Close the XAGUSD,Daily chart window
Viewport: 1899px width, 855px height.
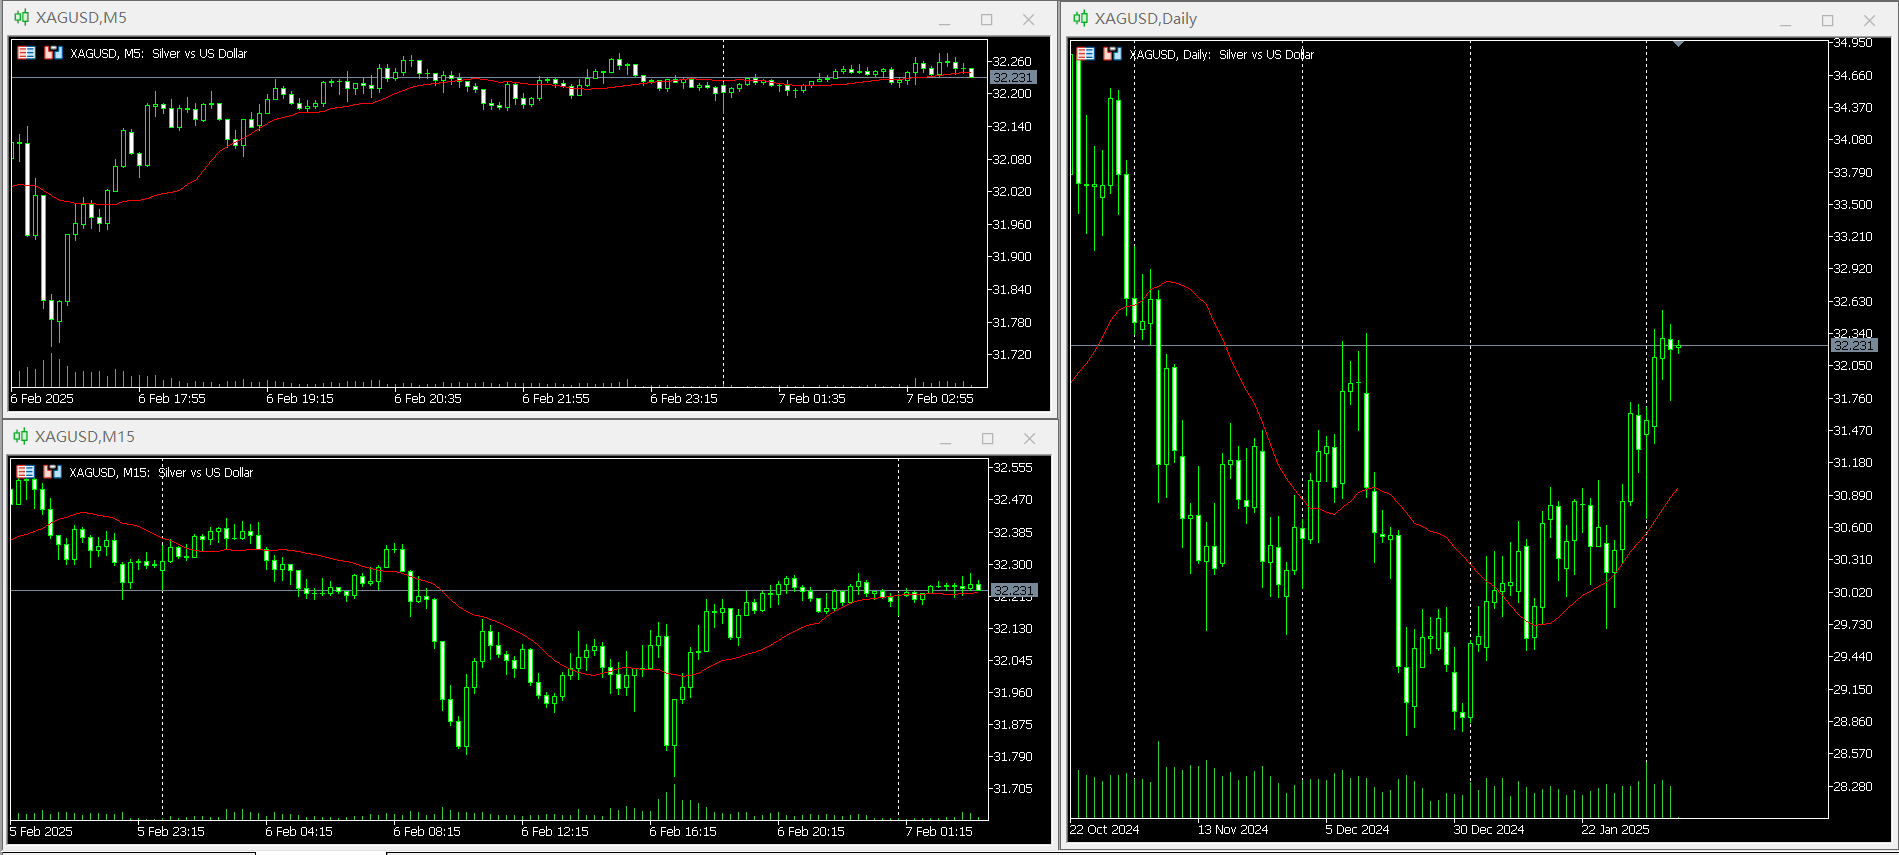point(1869,21)
